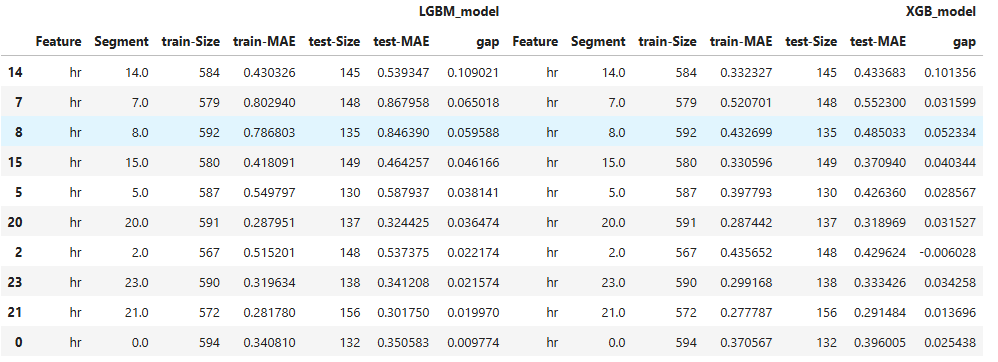Click the LGBM_model group header
Viewport: 998px width, 362px height.
pos(458,11)
